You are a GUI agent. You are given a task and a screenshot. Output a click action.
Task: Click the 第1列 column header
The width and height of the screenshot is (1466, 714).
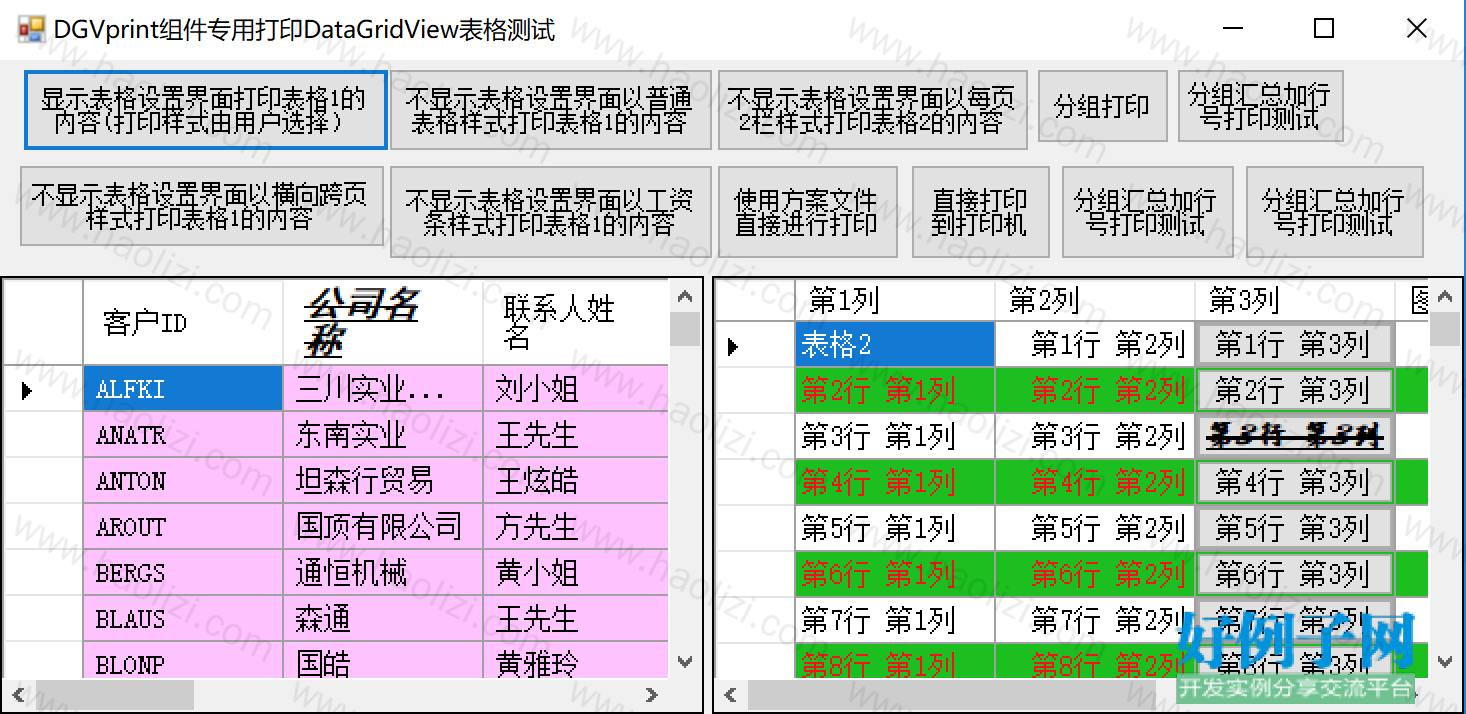coord(895,299)
